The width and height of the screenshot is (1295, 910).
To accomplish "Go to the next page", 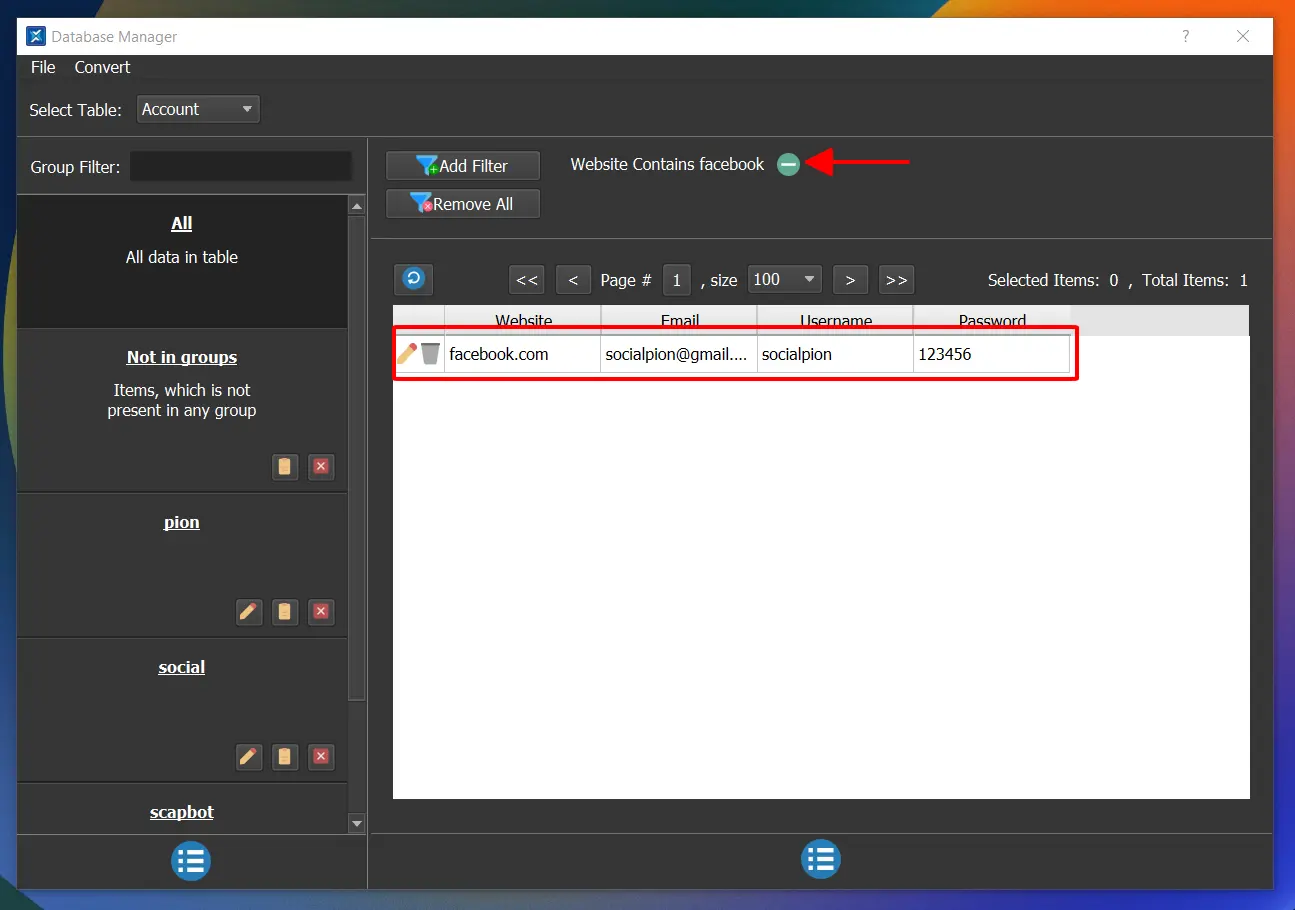I will pos(850,280).
